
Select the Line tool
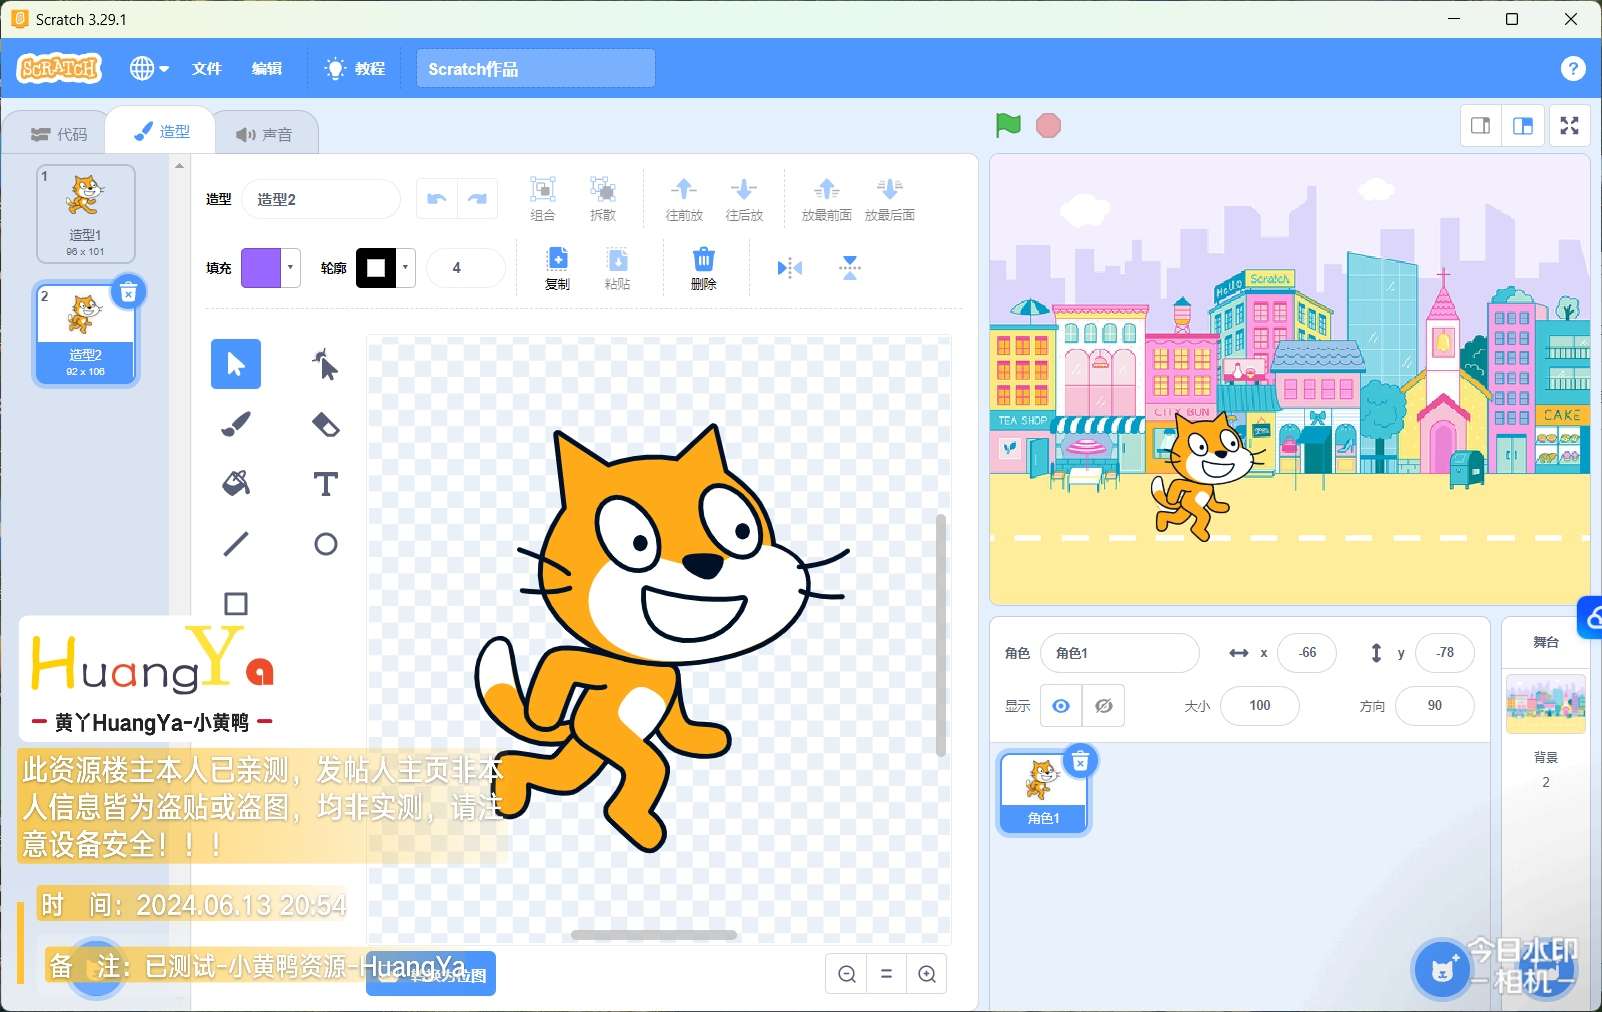point(236,544)
